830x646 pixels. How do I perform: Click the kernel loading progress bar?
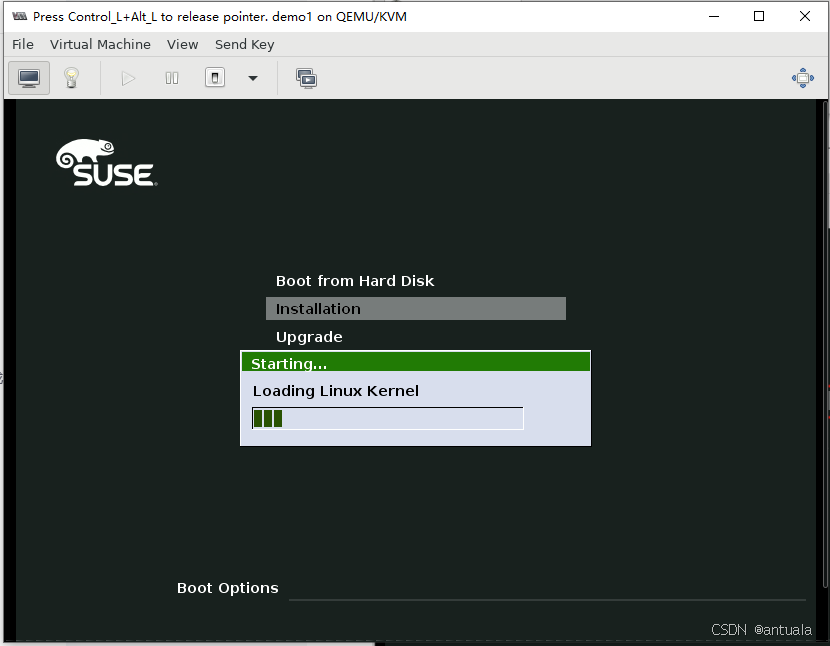pyautogui.click(x=387, y=418)
